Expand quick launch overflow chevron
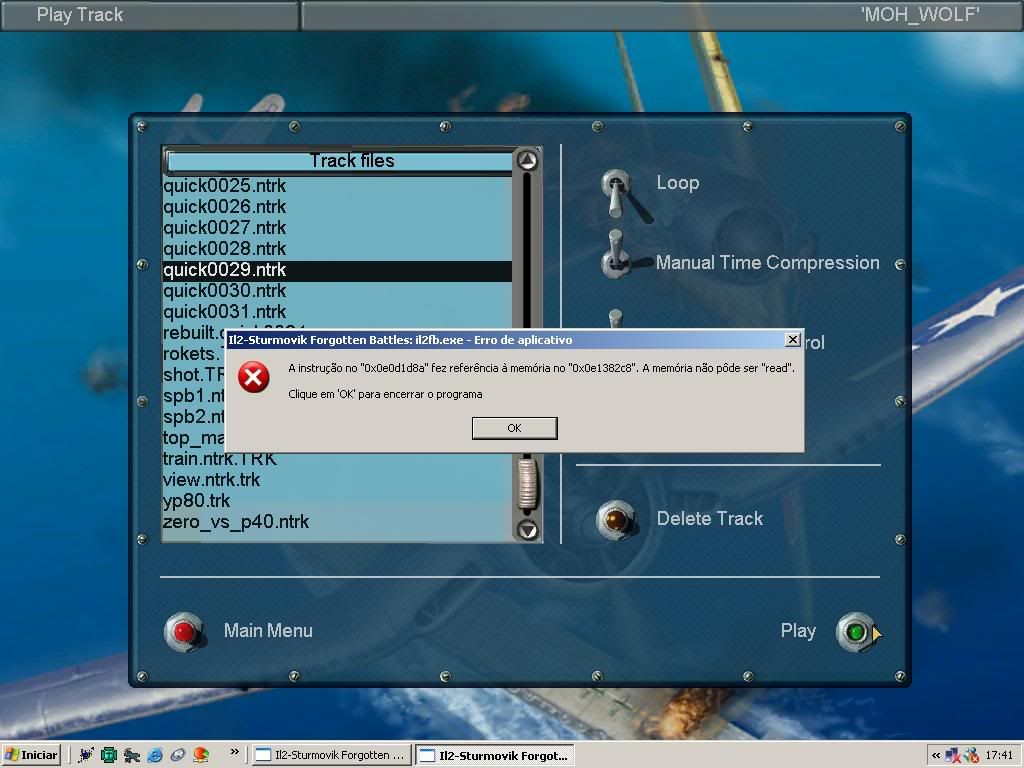This screenshot has width=1024, height=768. click(x=234, y=752)
